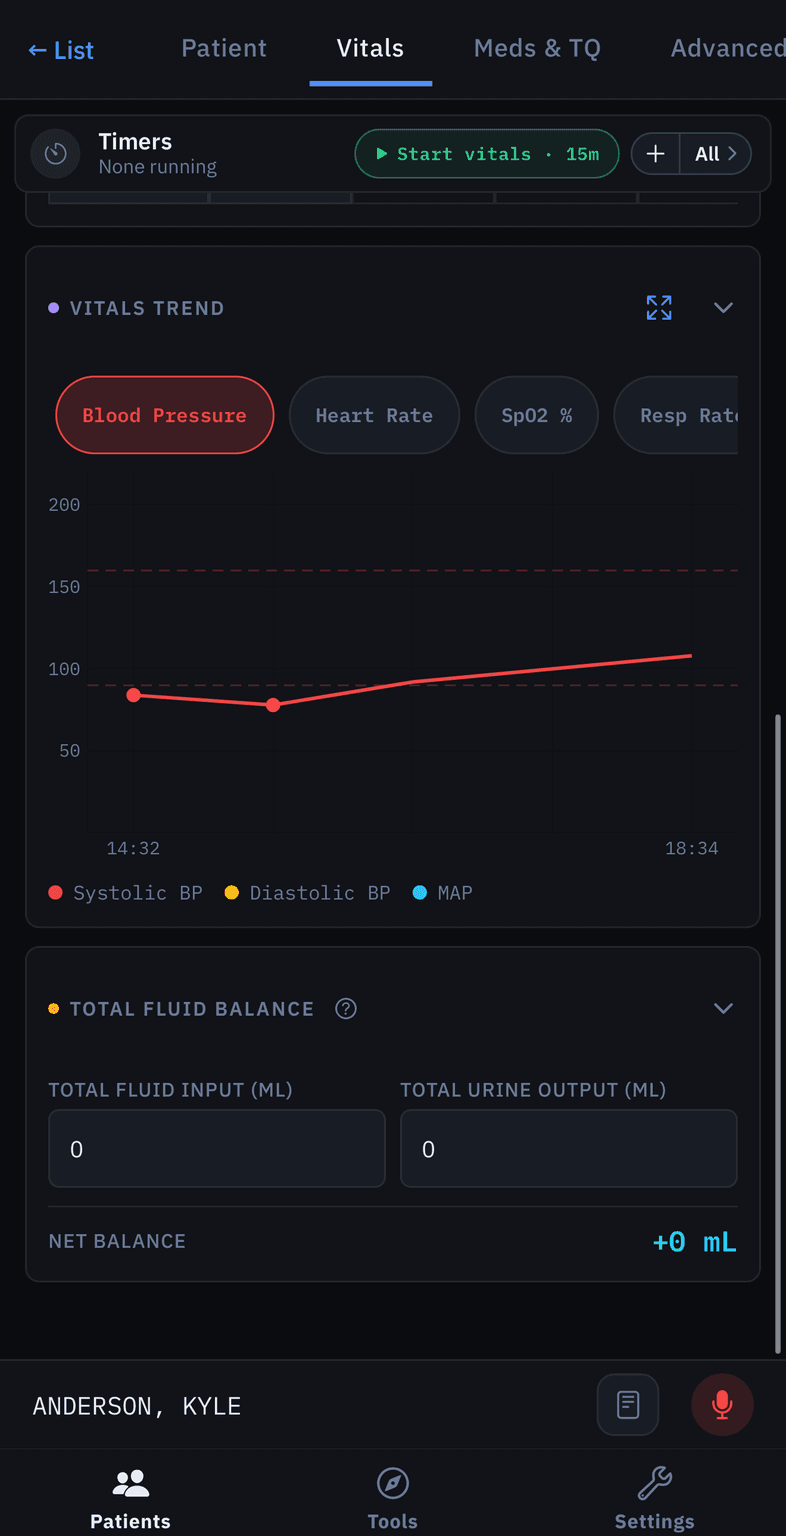Click the 14:32 systolic data point
786x1536 pixels.
pyautogui.click(x=134, y=695)
